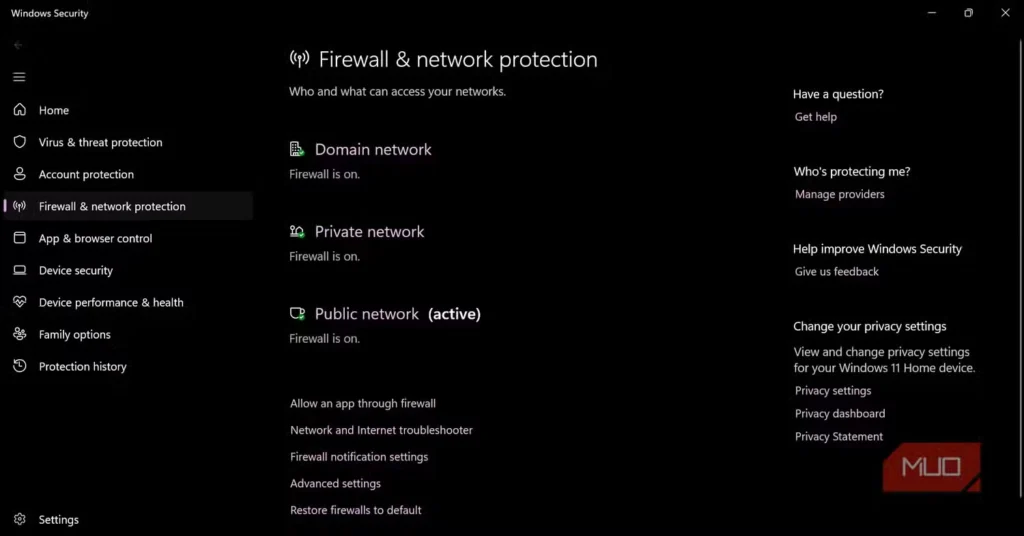Viewport: 1024px width, 536px height.
Task: Click the Settings gear icon
Action: click(x=20, y=519)
